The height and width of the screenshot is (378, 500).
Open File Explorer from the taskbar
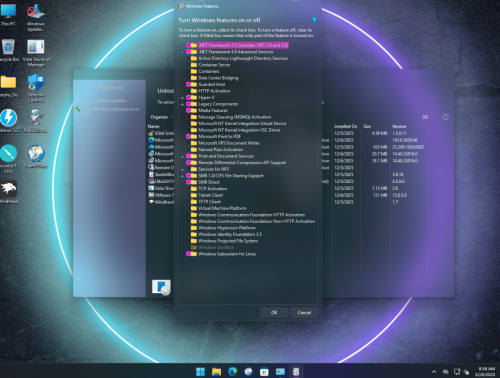click(x=216, y=371)
